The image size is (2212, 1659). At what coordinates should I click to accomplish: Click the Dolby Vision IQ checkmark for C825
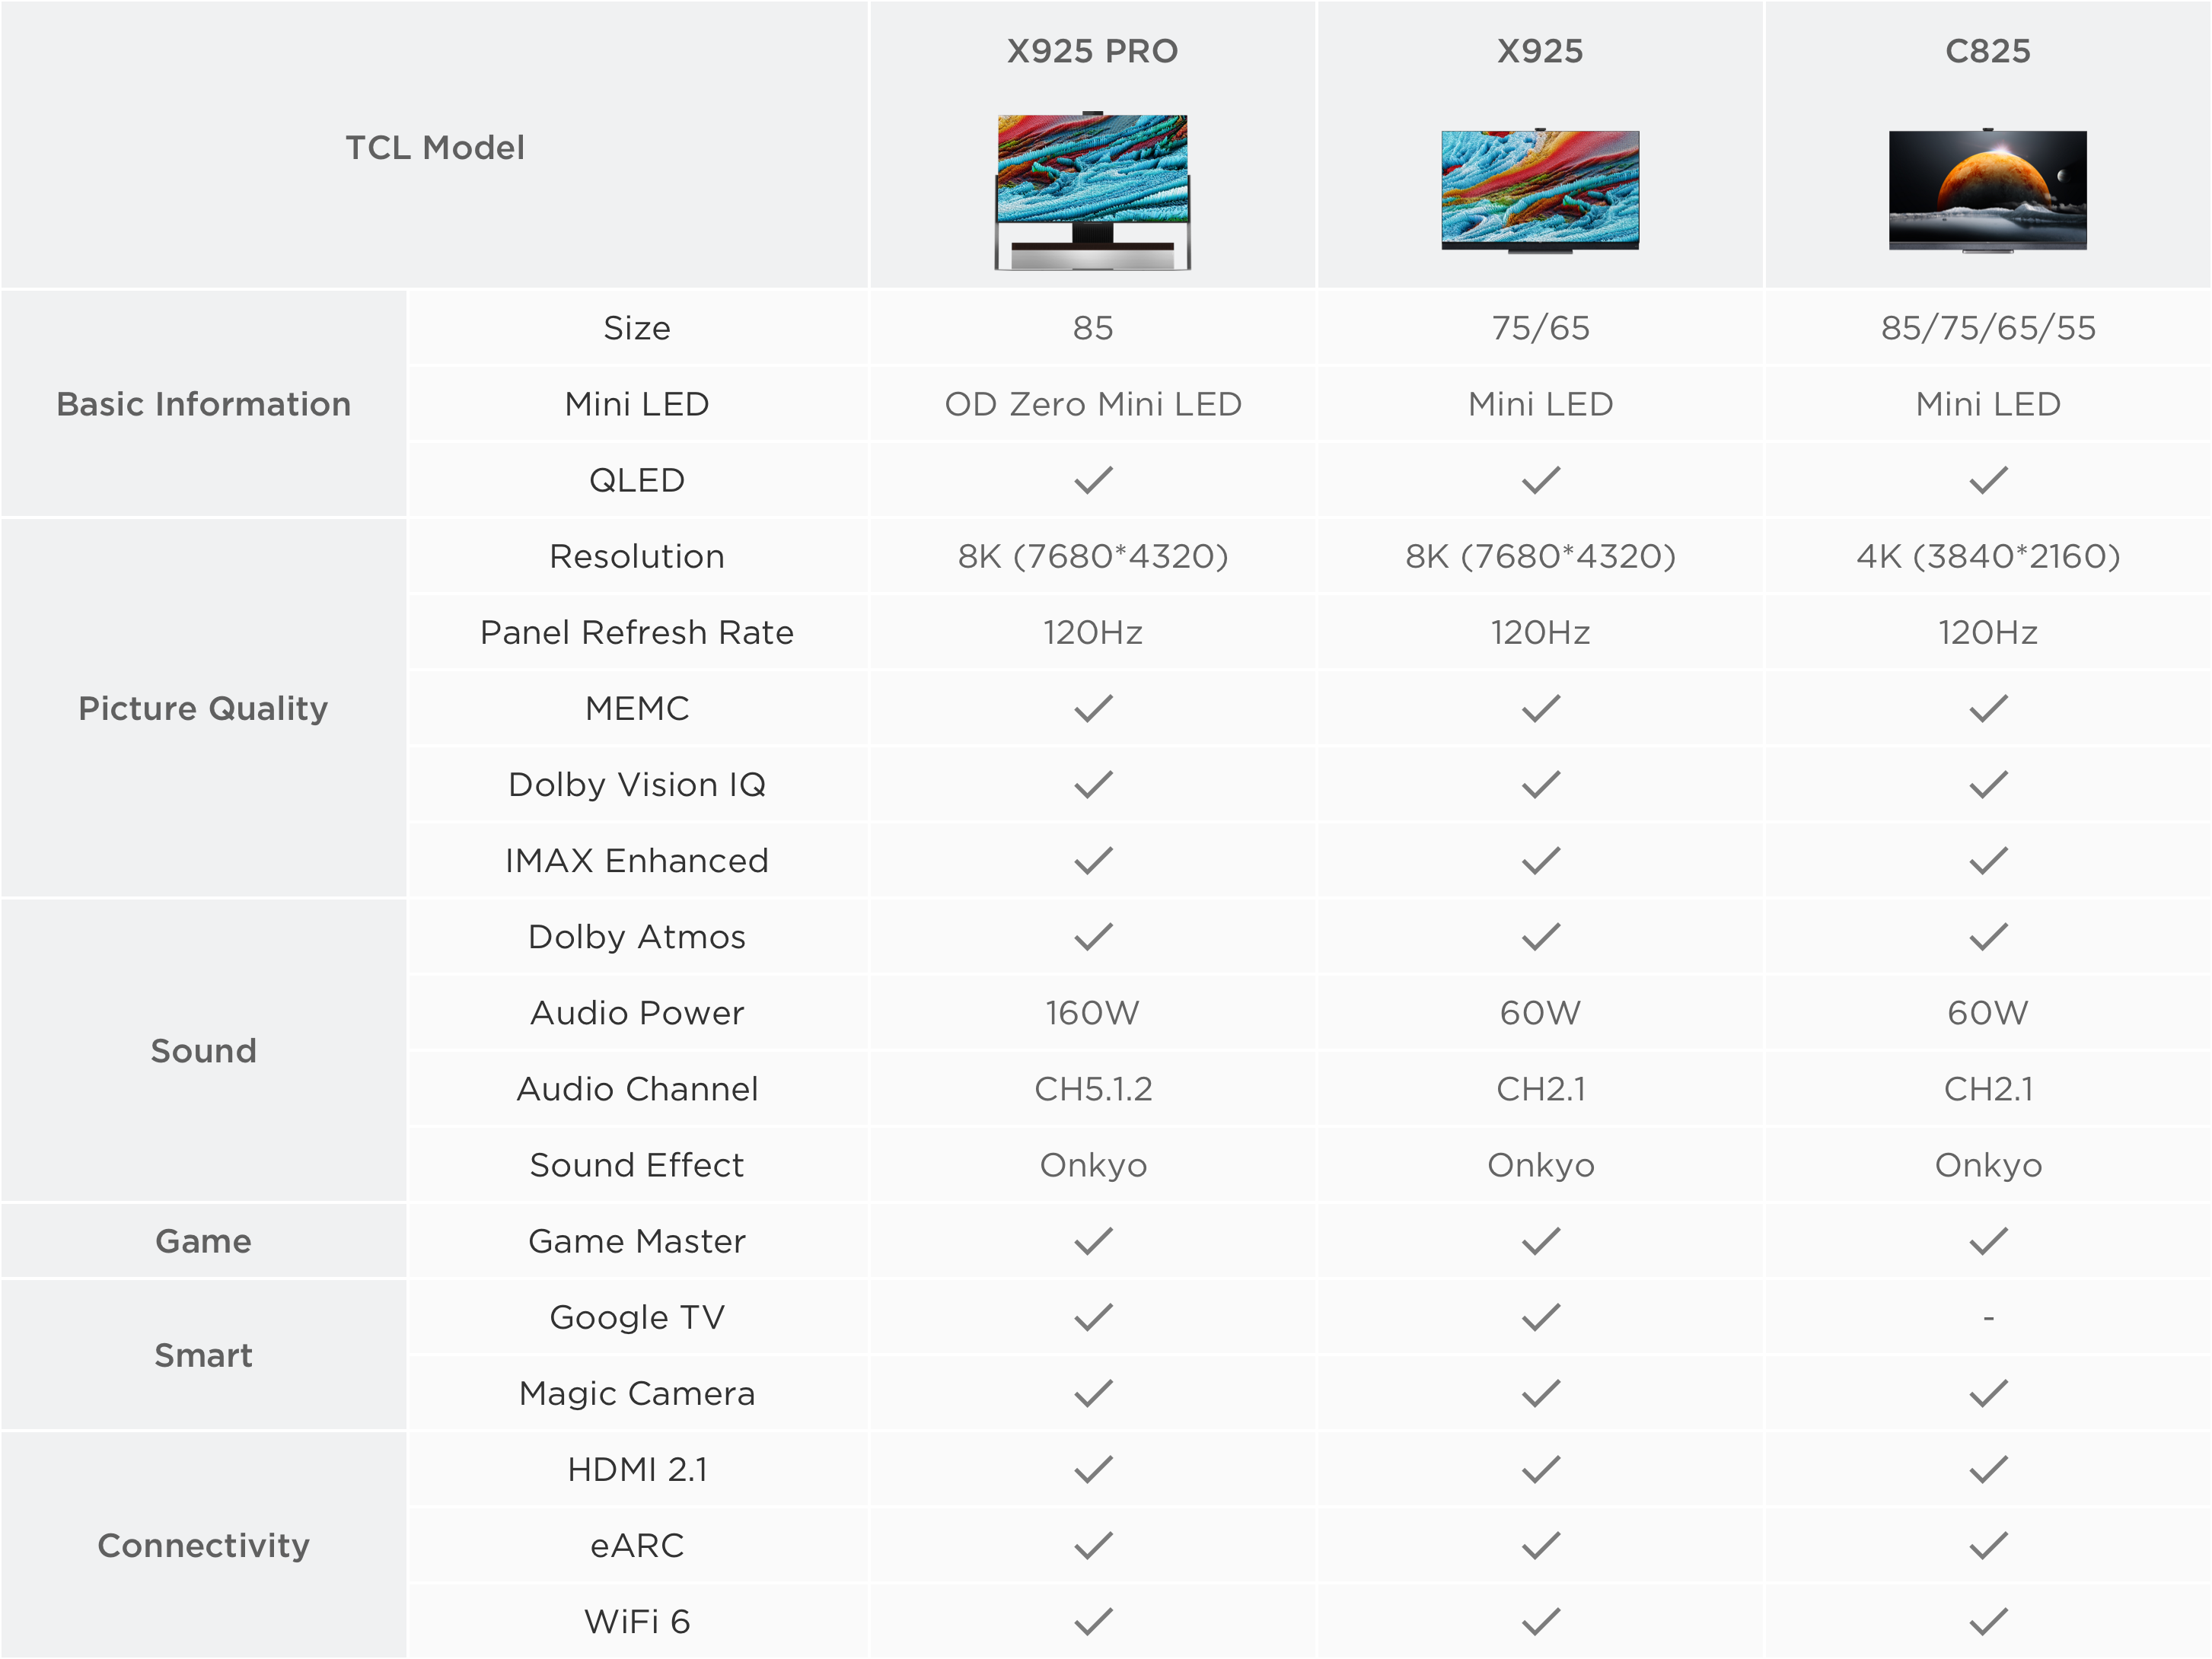tap(1988, 784)
